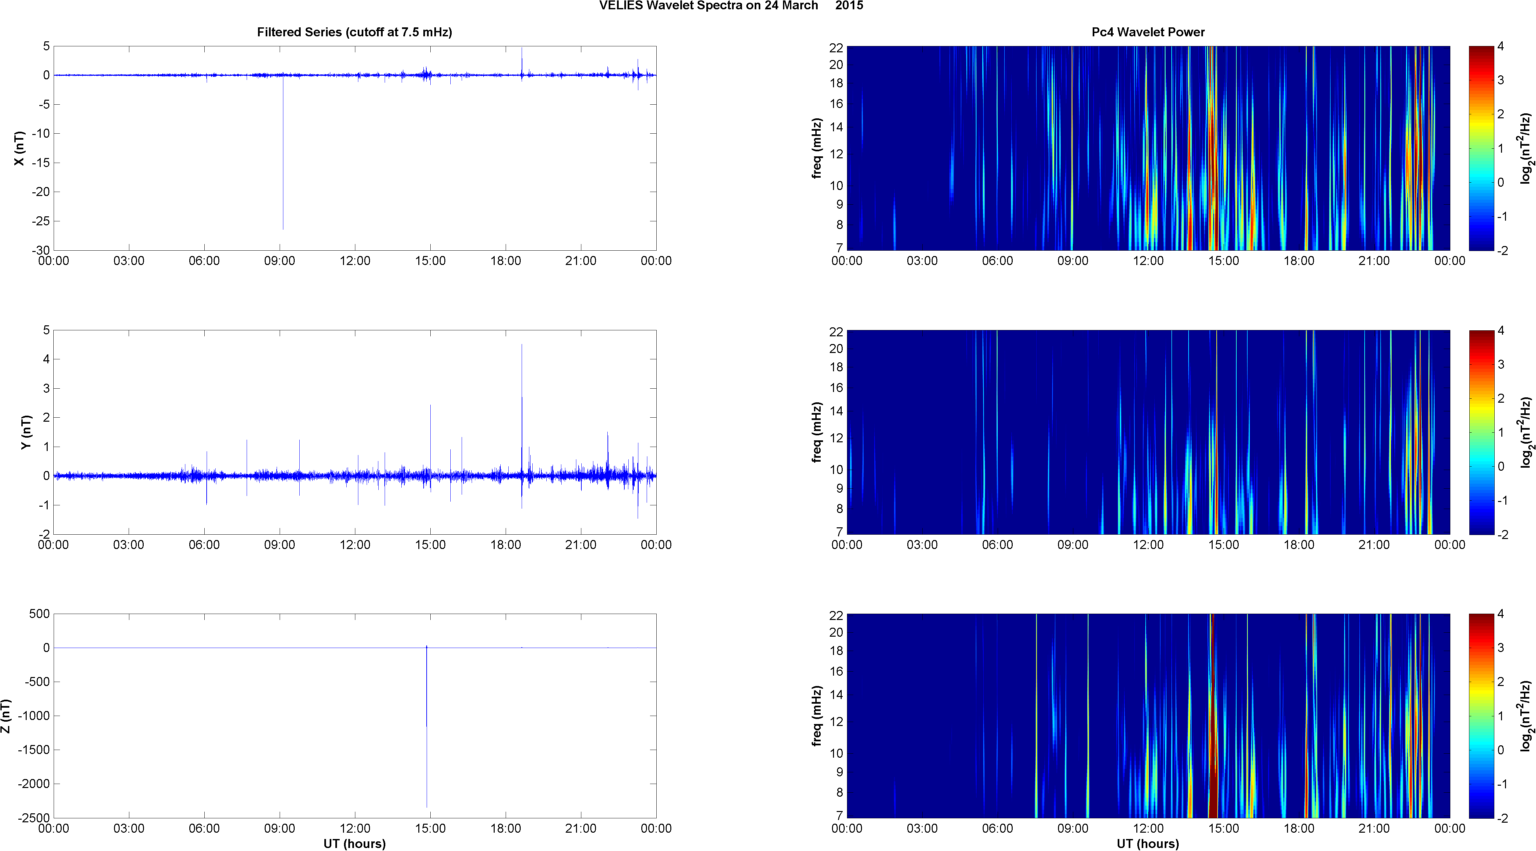The width and height of the screenshot is (1536, 851).
Task: Click the X (nT) y-axis label
Action: coord(18,148)
